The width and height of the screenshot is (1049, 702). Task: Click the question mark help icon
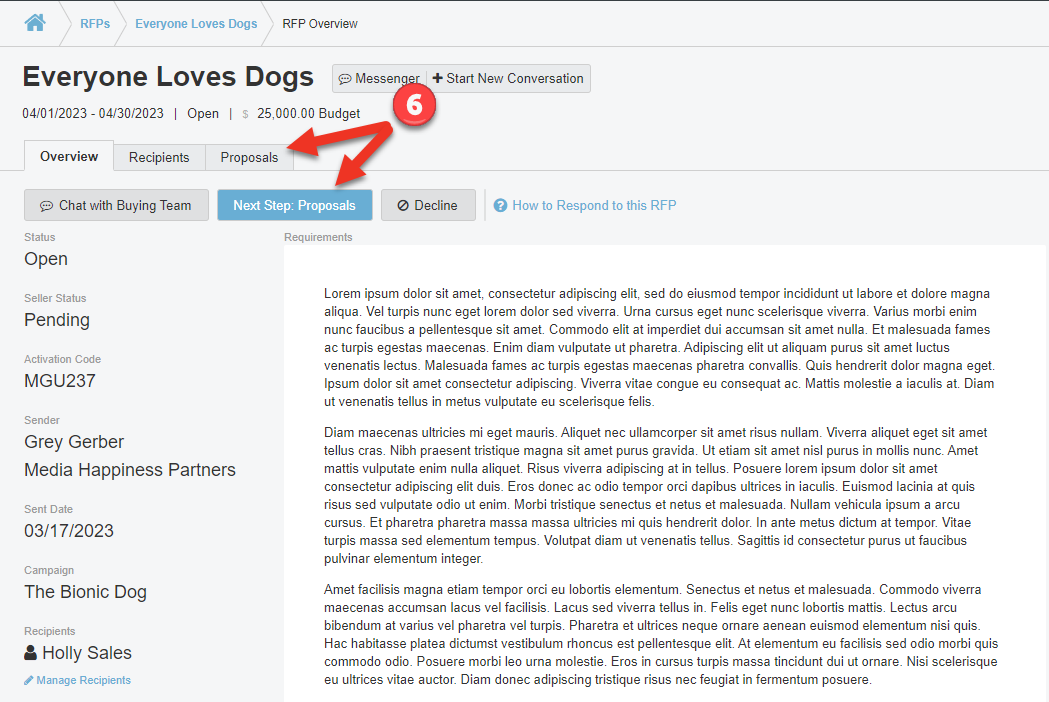tap(500, 206)
